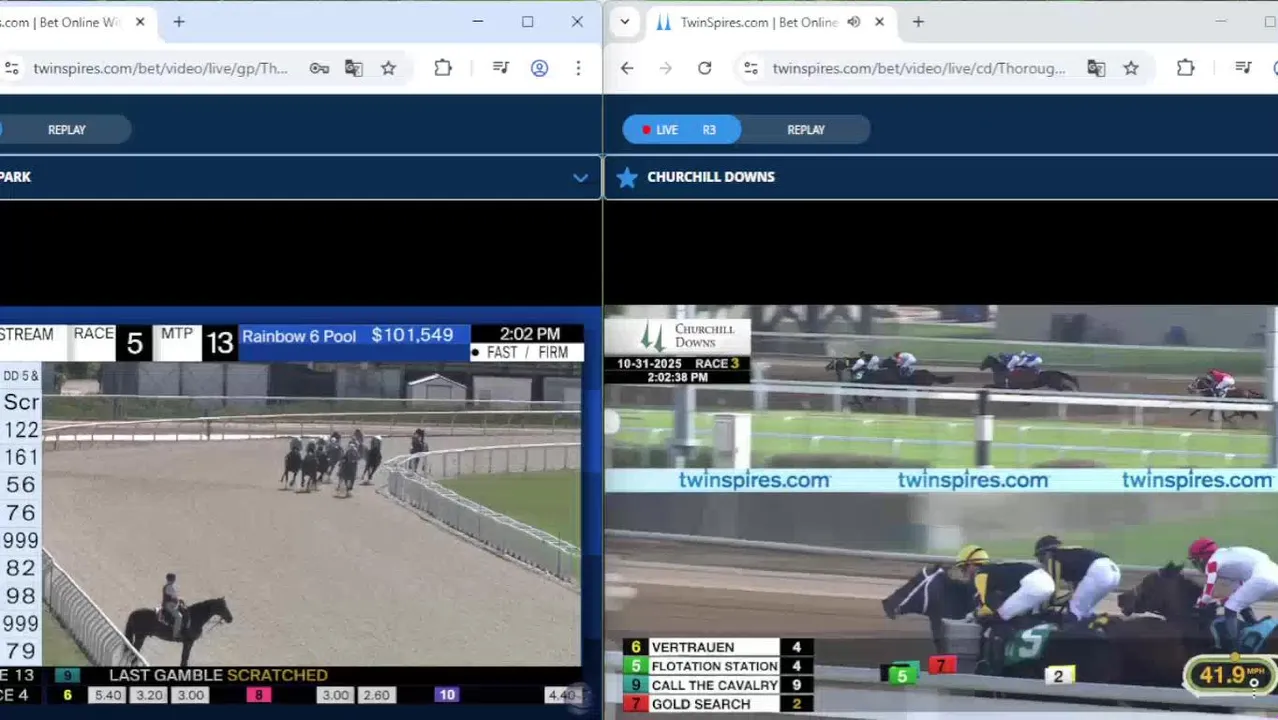This screenshot has width=1278, height=720.
Task: Click the 10-31-2025 RACE 3 overlay
Action: 680,370
